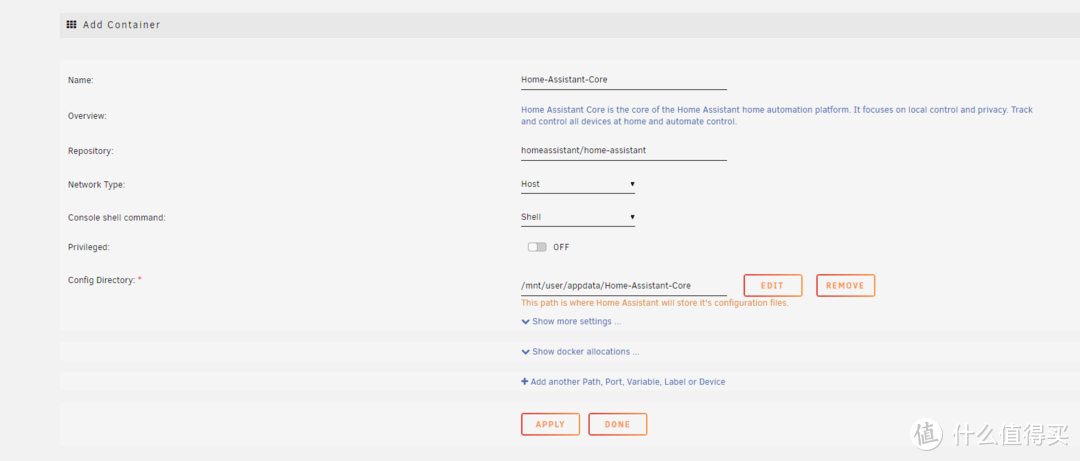Image resolution: width=1080 pixels, height=461 pixels.
Task: Expand Show more settings
Action: [x=572, y=321]
